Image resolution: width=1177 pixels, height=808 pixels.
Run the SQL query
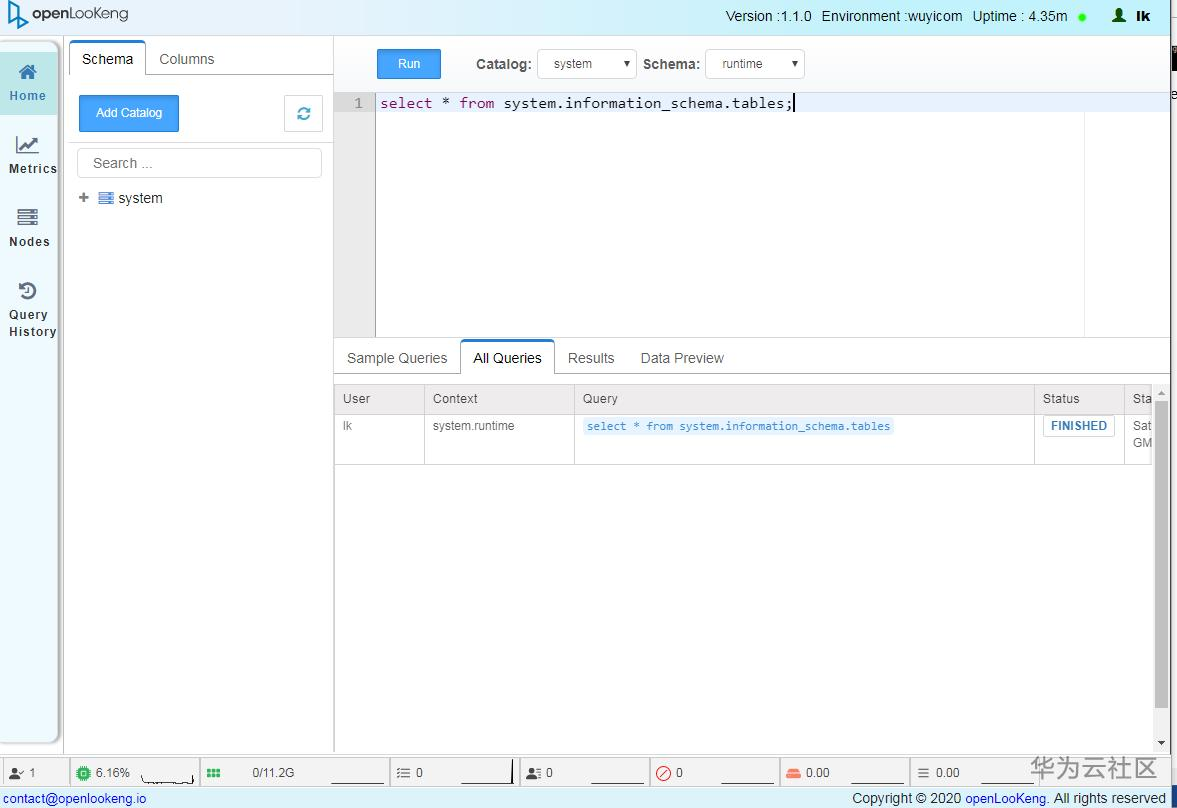pos(408,64)
